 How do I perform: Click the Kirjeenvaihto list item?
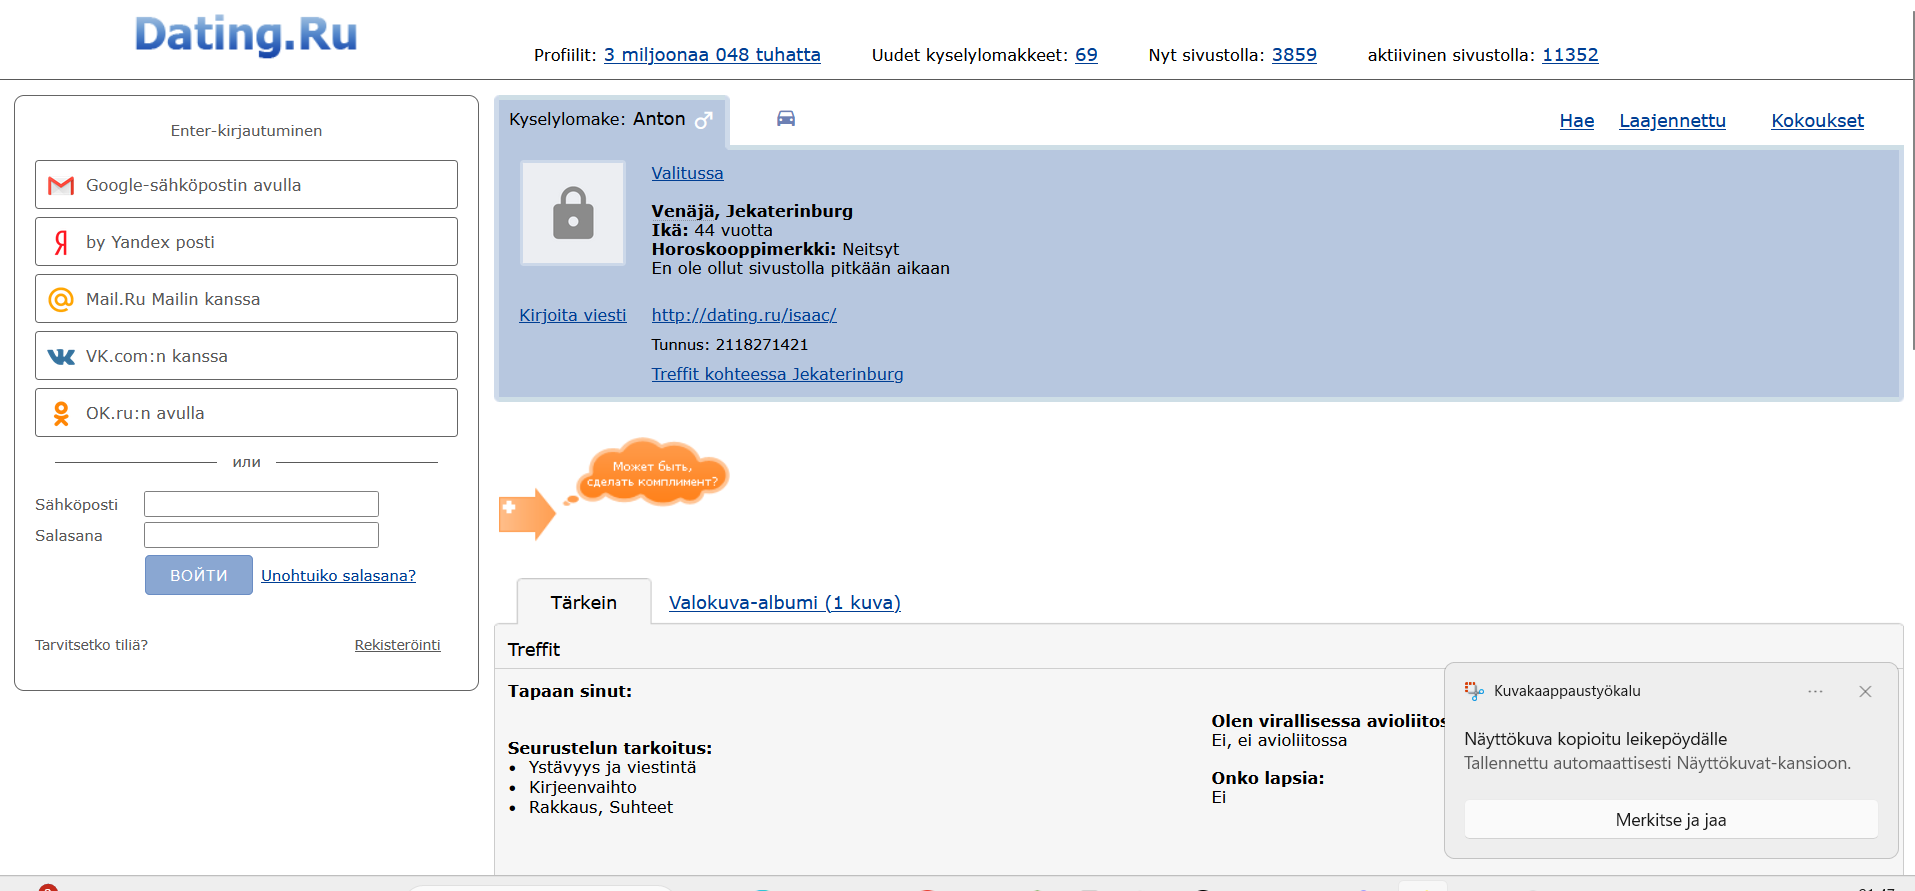tap(582, 787)
